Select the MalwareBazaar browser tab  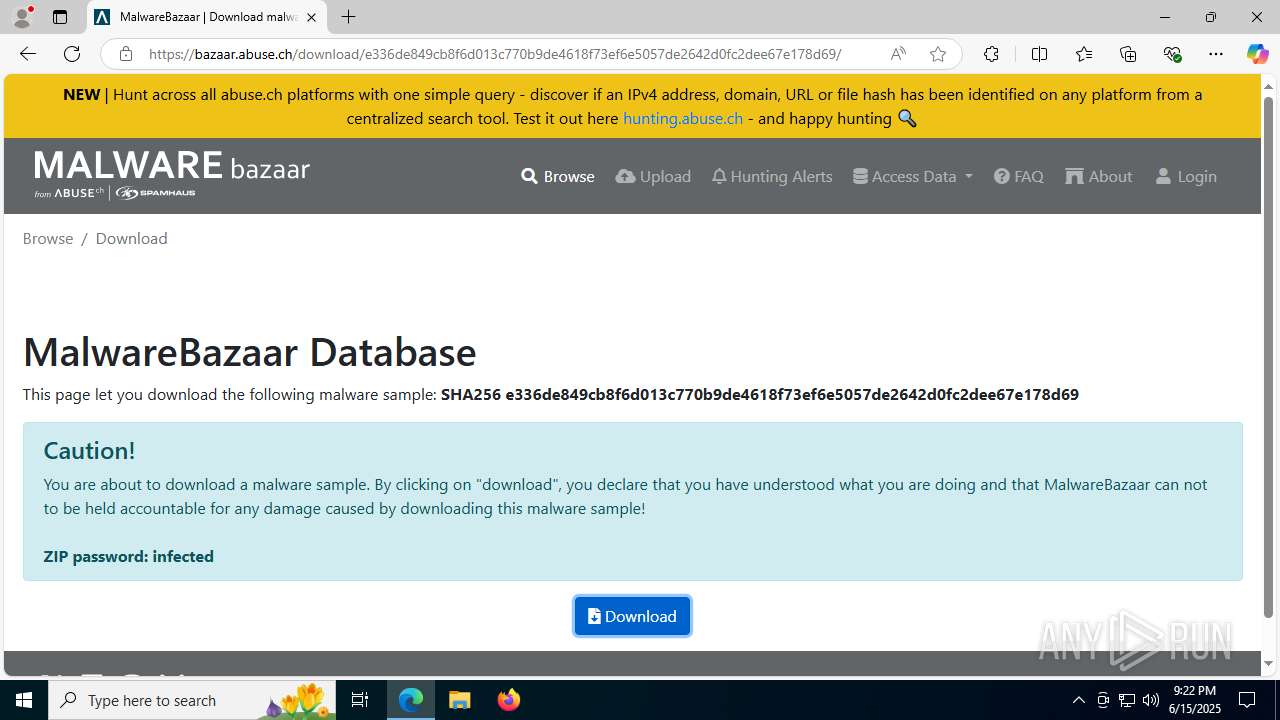[x=207, y=17]
